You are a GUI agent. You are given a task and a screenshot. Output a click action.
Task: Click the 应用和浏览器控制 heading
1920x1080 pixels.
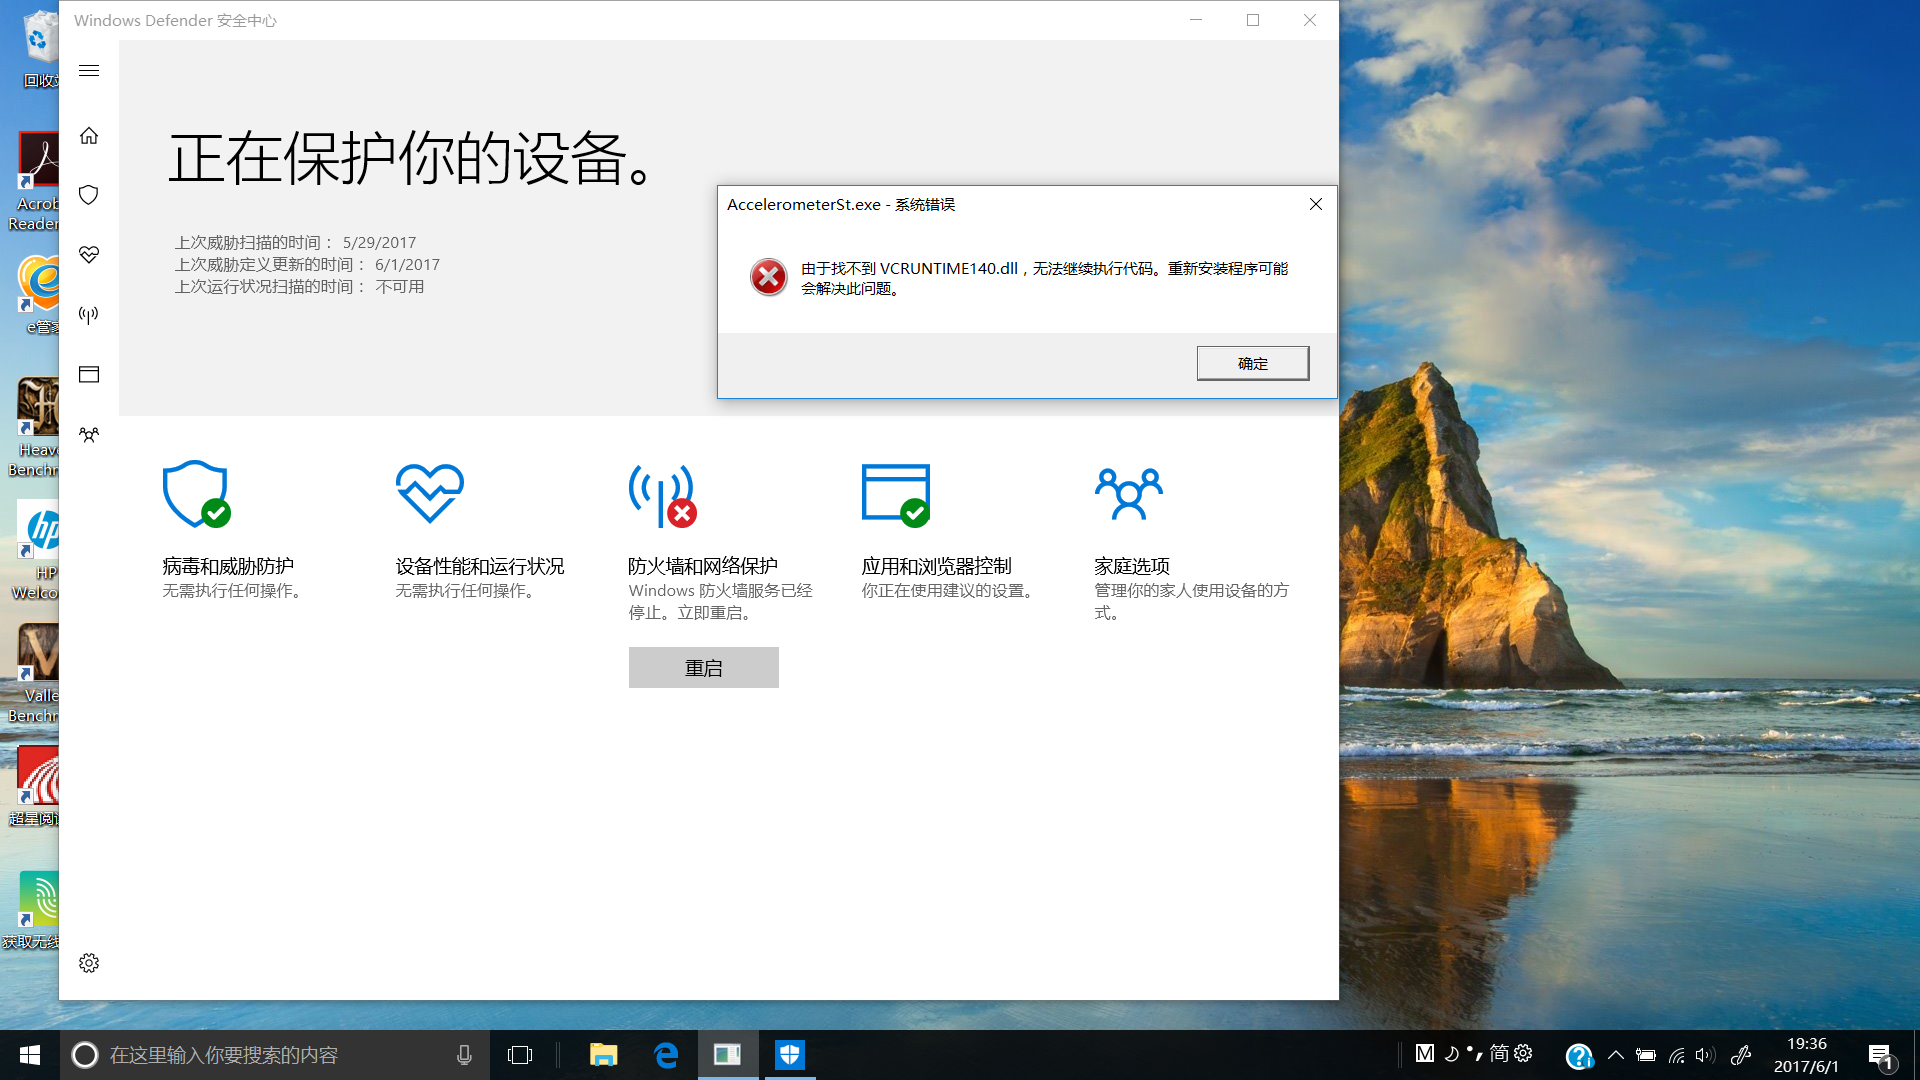point(937,566)
